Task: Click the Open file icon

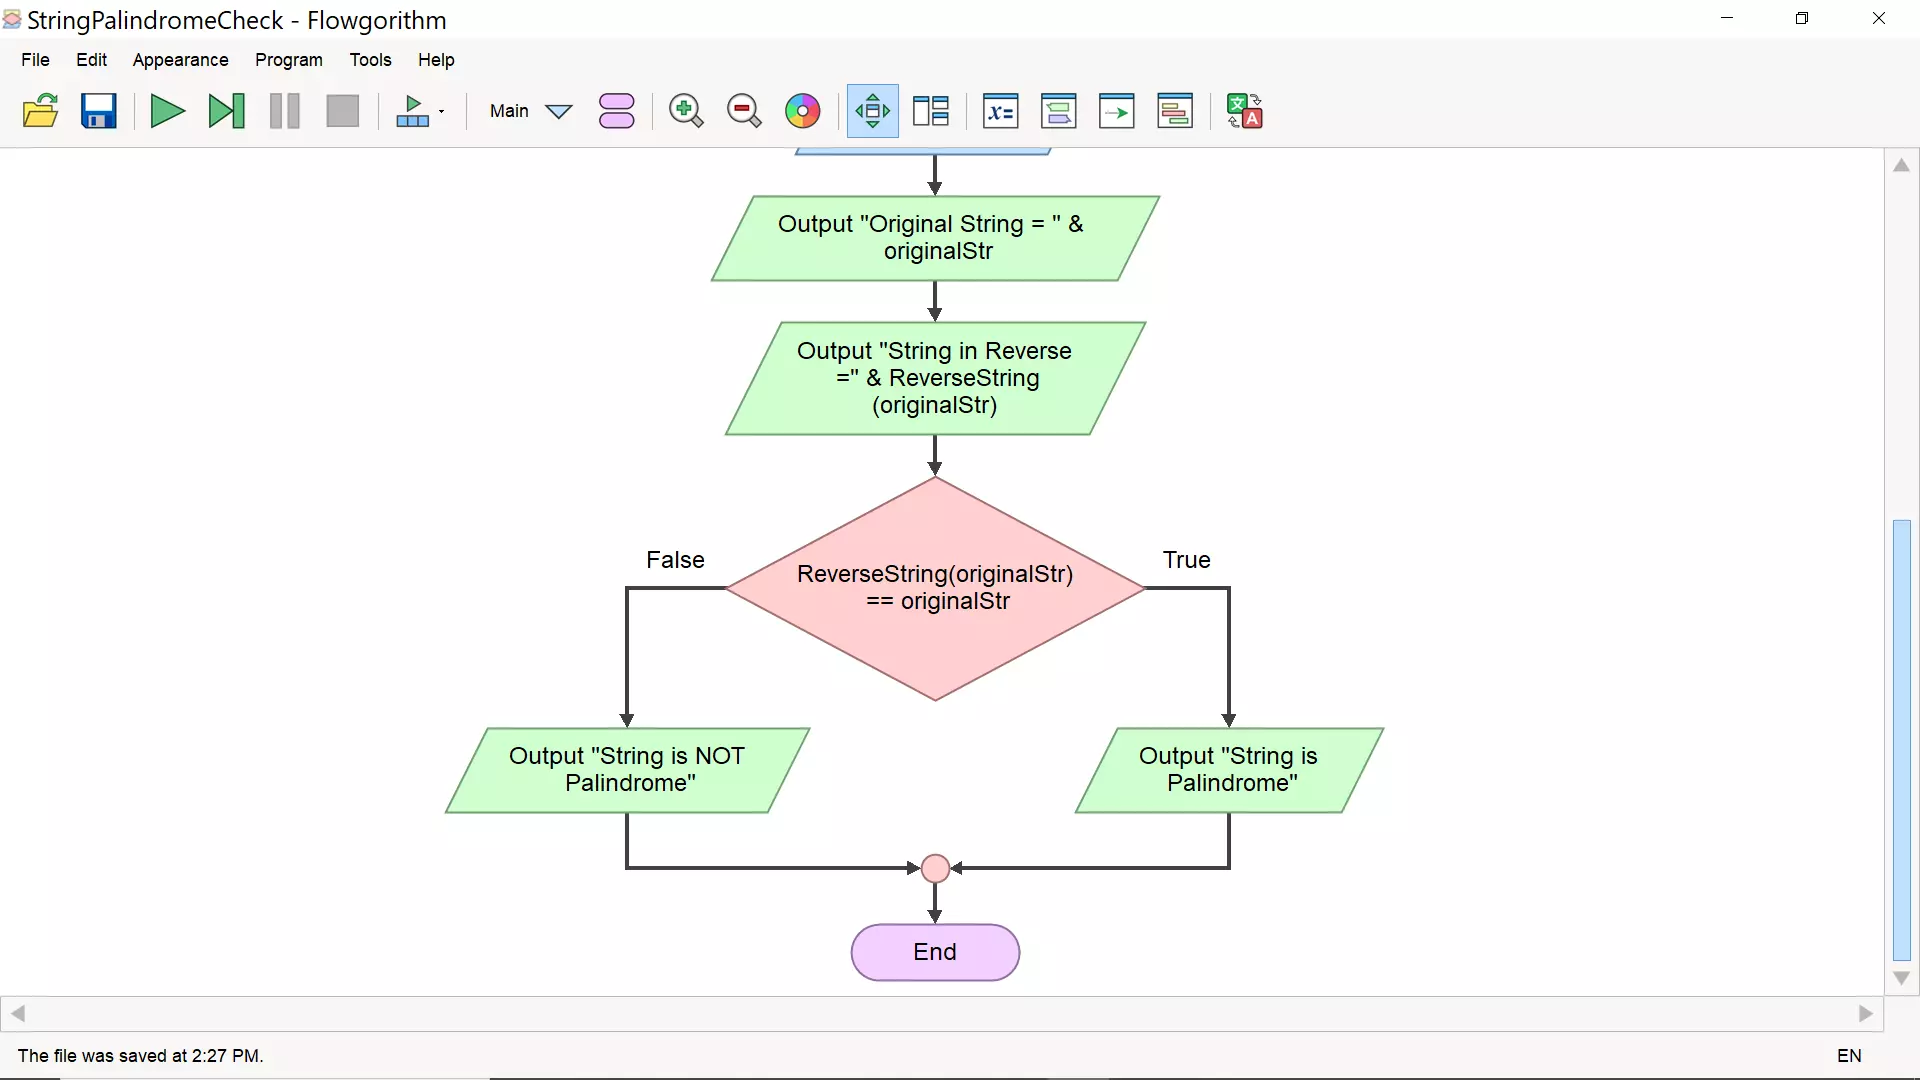Action: [x=41, y=111]
